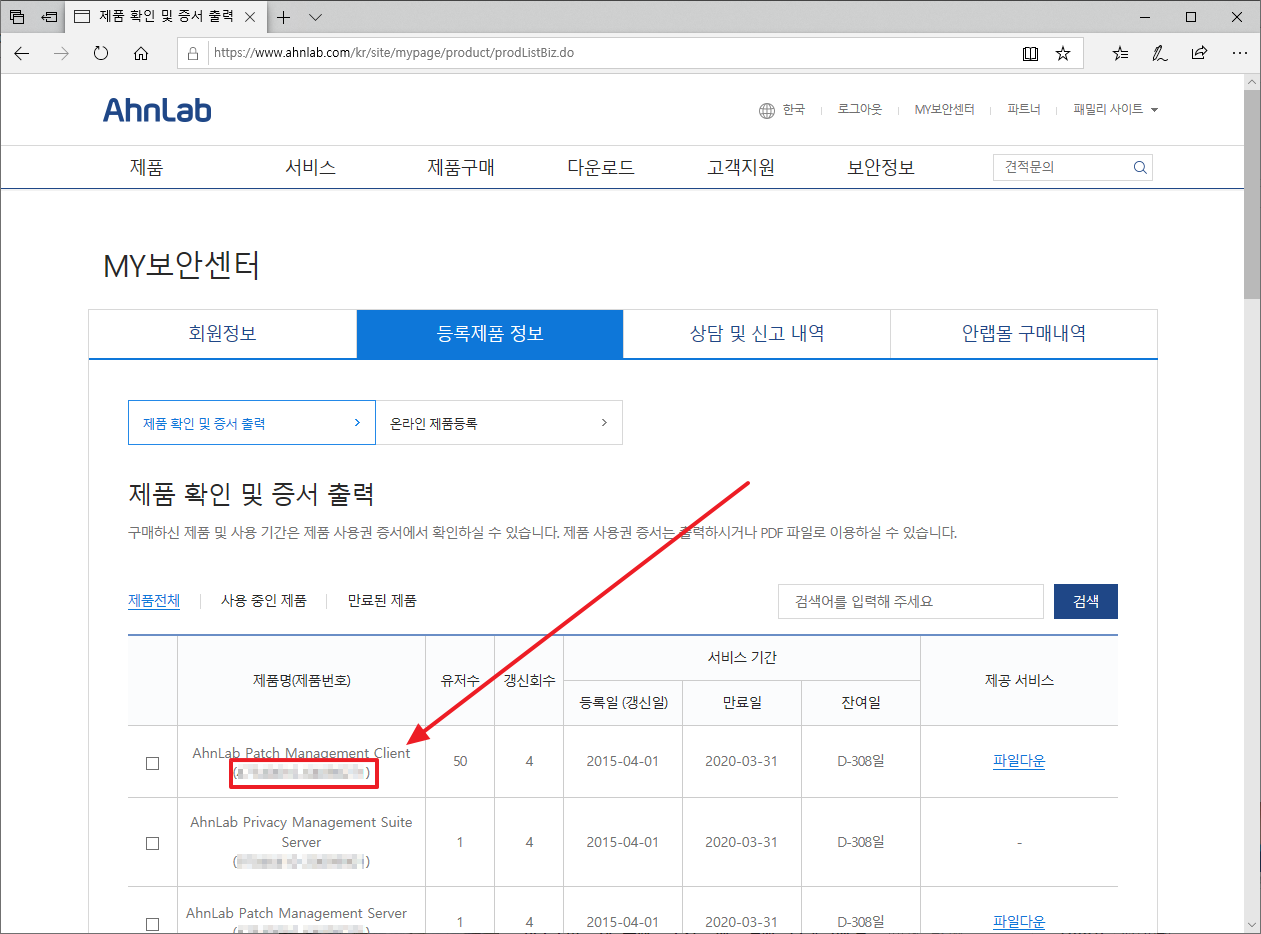Open the 안랩몰 구매내역 tab
This screenshot has height=934, width=1261.
(1024, 334)
